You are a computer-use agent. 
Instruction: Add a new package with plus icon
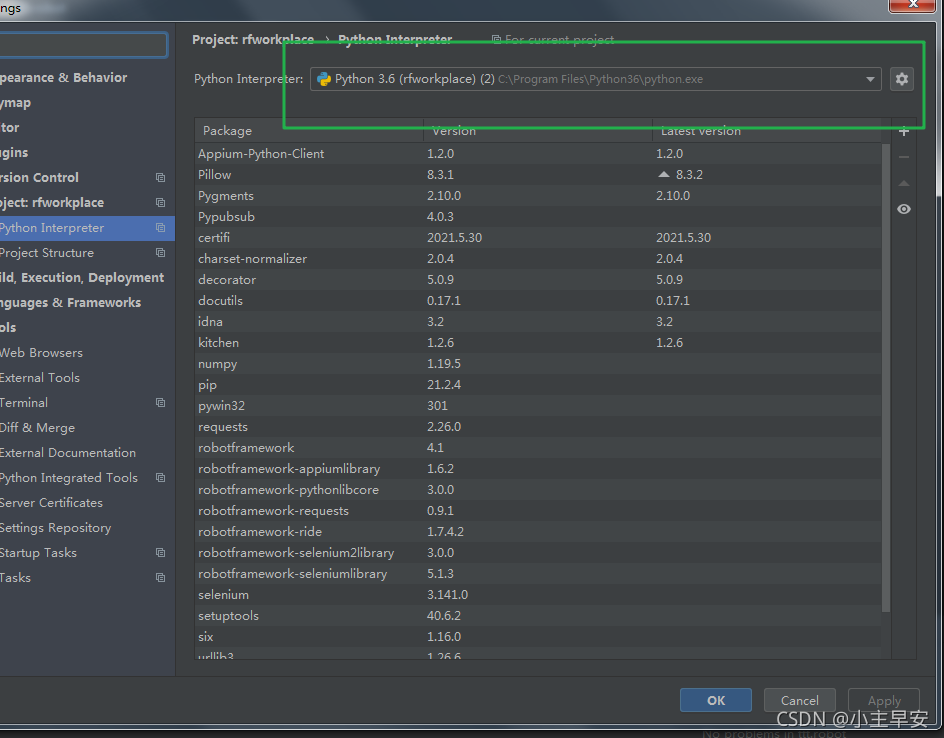coord(904,132)
